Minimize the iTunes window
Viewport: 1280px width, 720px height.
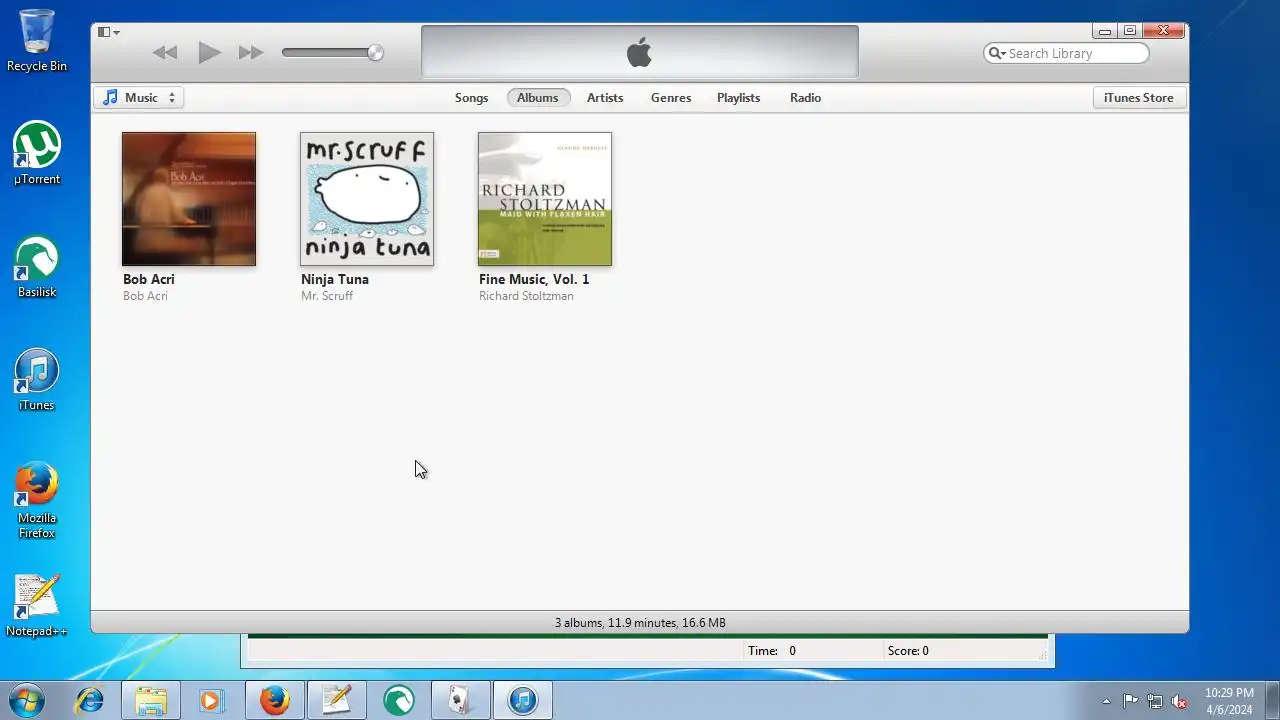pyautogui.click(x=1104, y=31)
